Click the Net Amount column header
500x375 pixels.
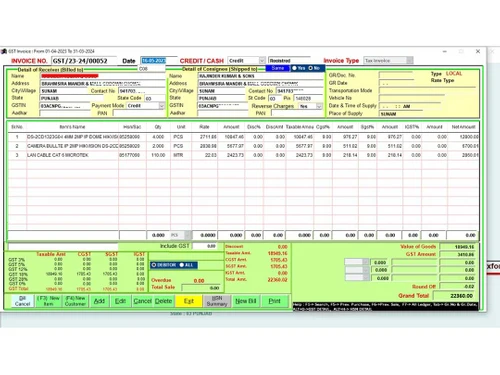[463, 127]
